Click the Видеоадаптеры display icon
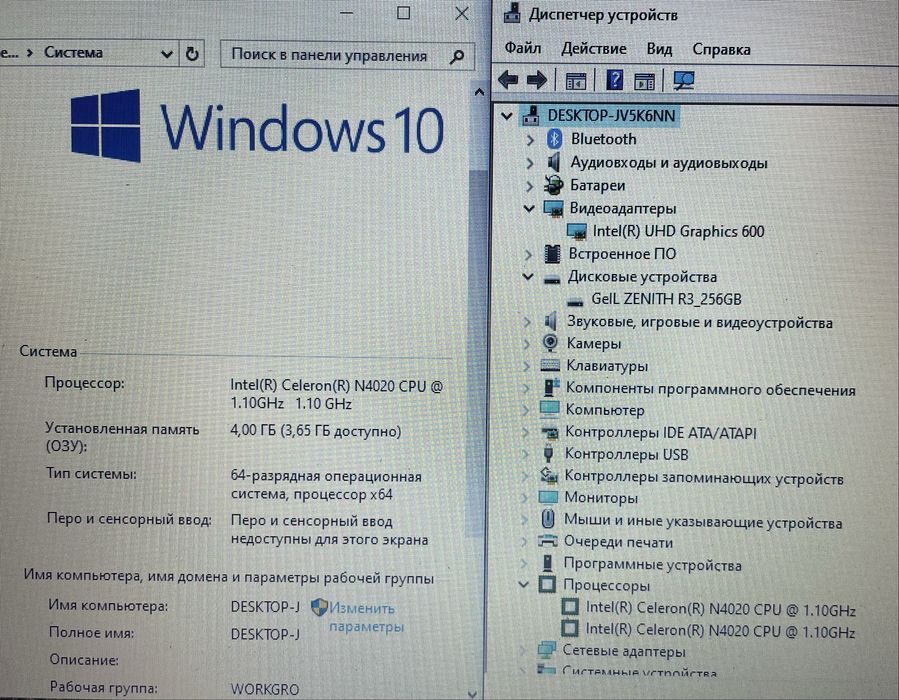Image resolution: width=899 pixels, height=700 pixels. click(x=553, y=208)
